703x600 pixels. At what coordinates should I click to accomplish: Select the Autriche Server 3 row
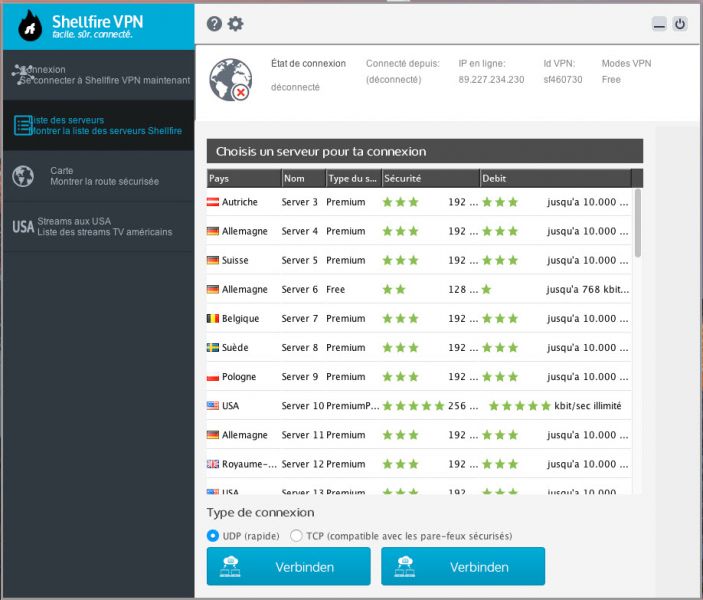tap(419, 202)
